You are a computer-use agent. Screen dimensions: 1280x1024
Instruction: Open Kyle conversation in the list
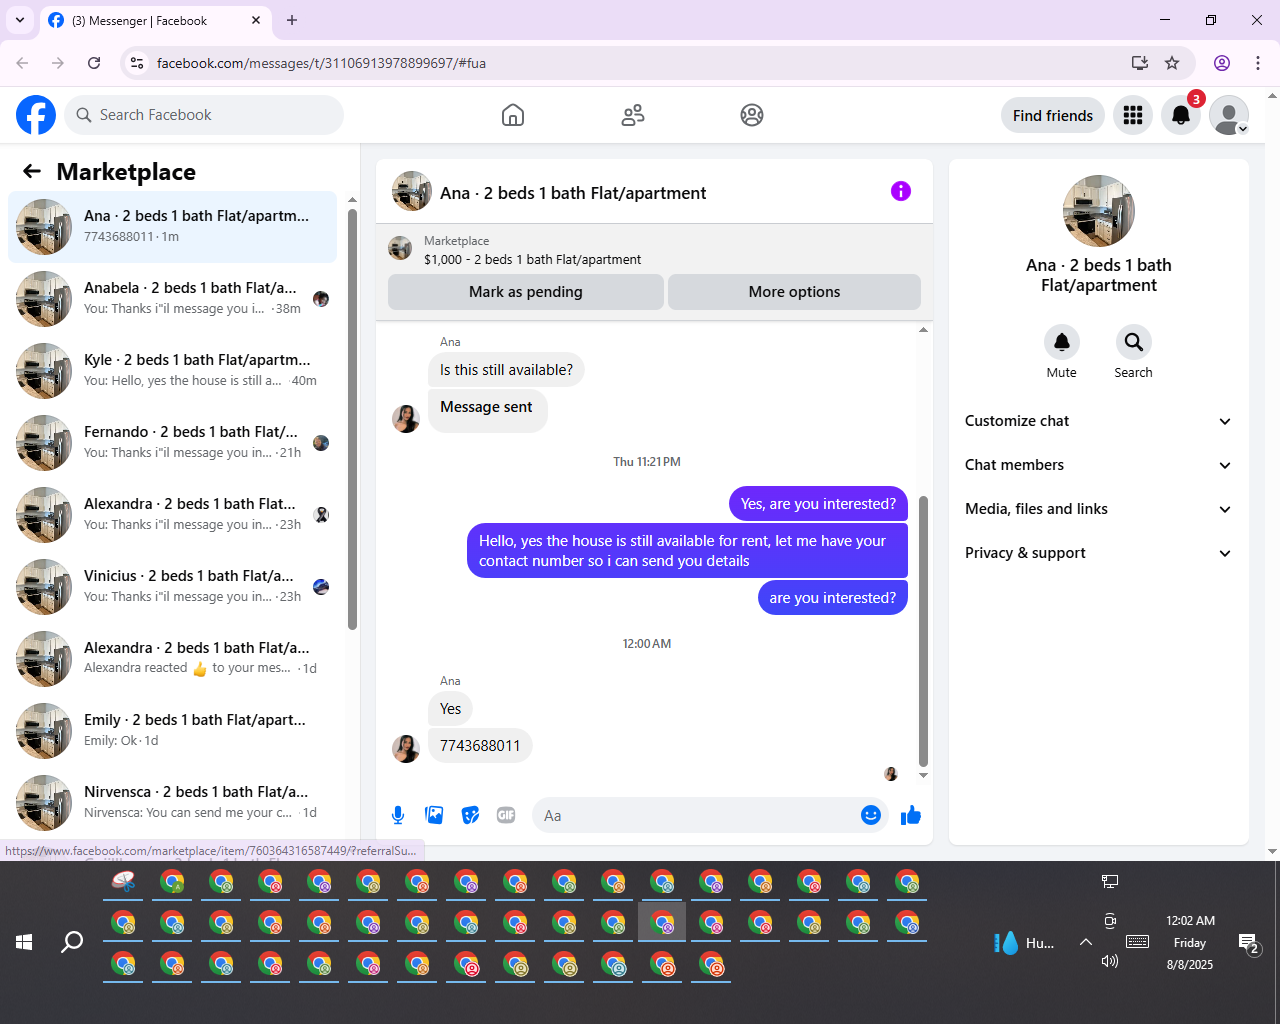coord(172,371)
